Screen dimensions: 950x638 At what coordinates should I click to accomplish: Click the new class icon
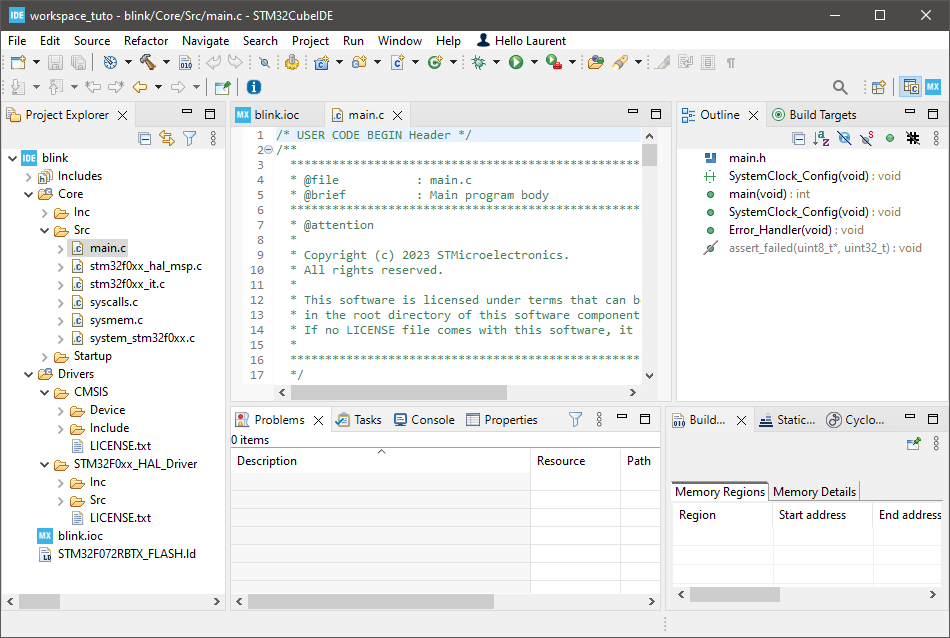tap(434, 62)
